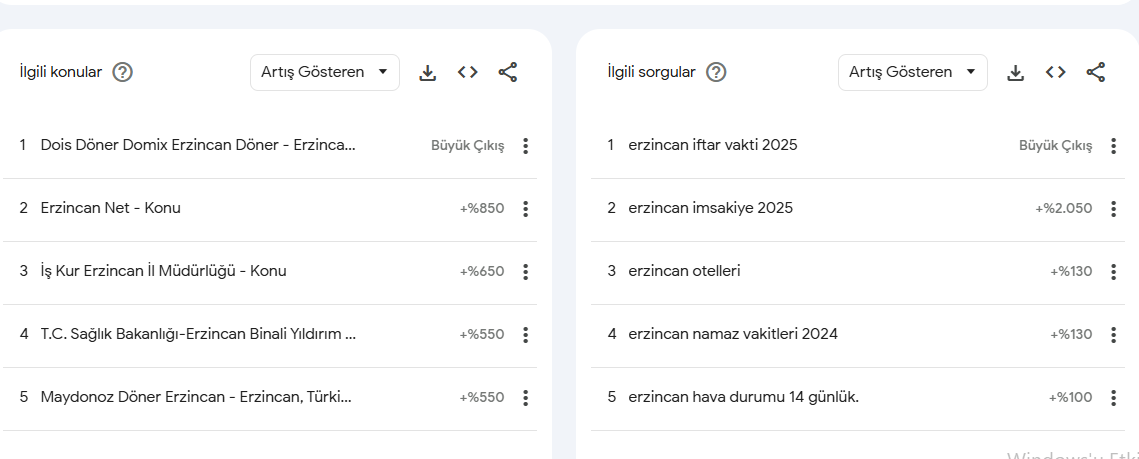This screenshot has height=459, width=1139.
Task: Select the erzincan iftar vakti 2025 query
Action: [858, 146]
